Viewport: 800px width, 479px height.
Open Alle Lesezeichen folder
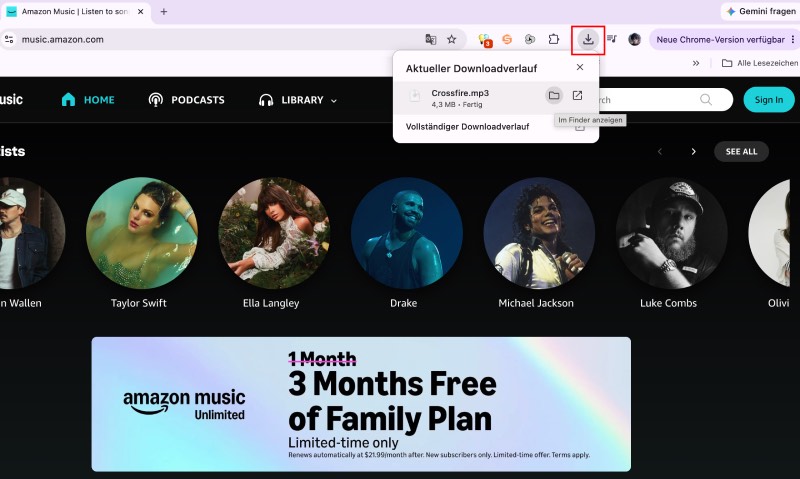tap(760, 63)
